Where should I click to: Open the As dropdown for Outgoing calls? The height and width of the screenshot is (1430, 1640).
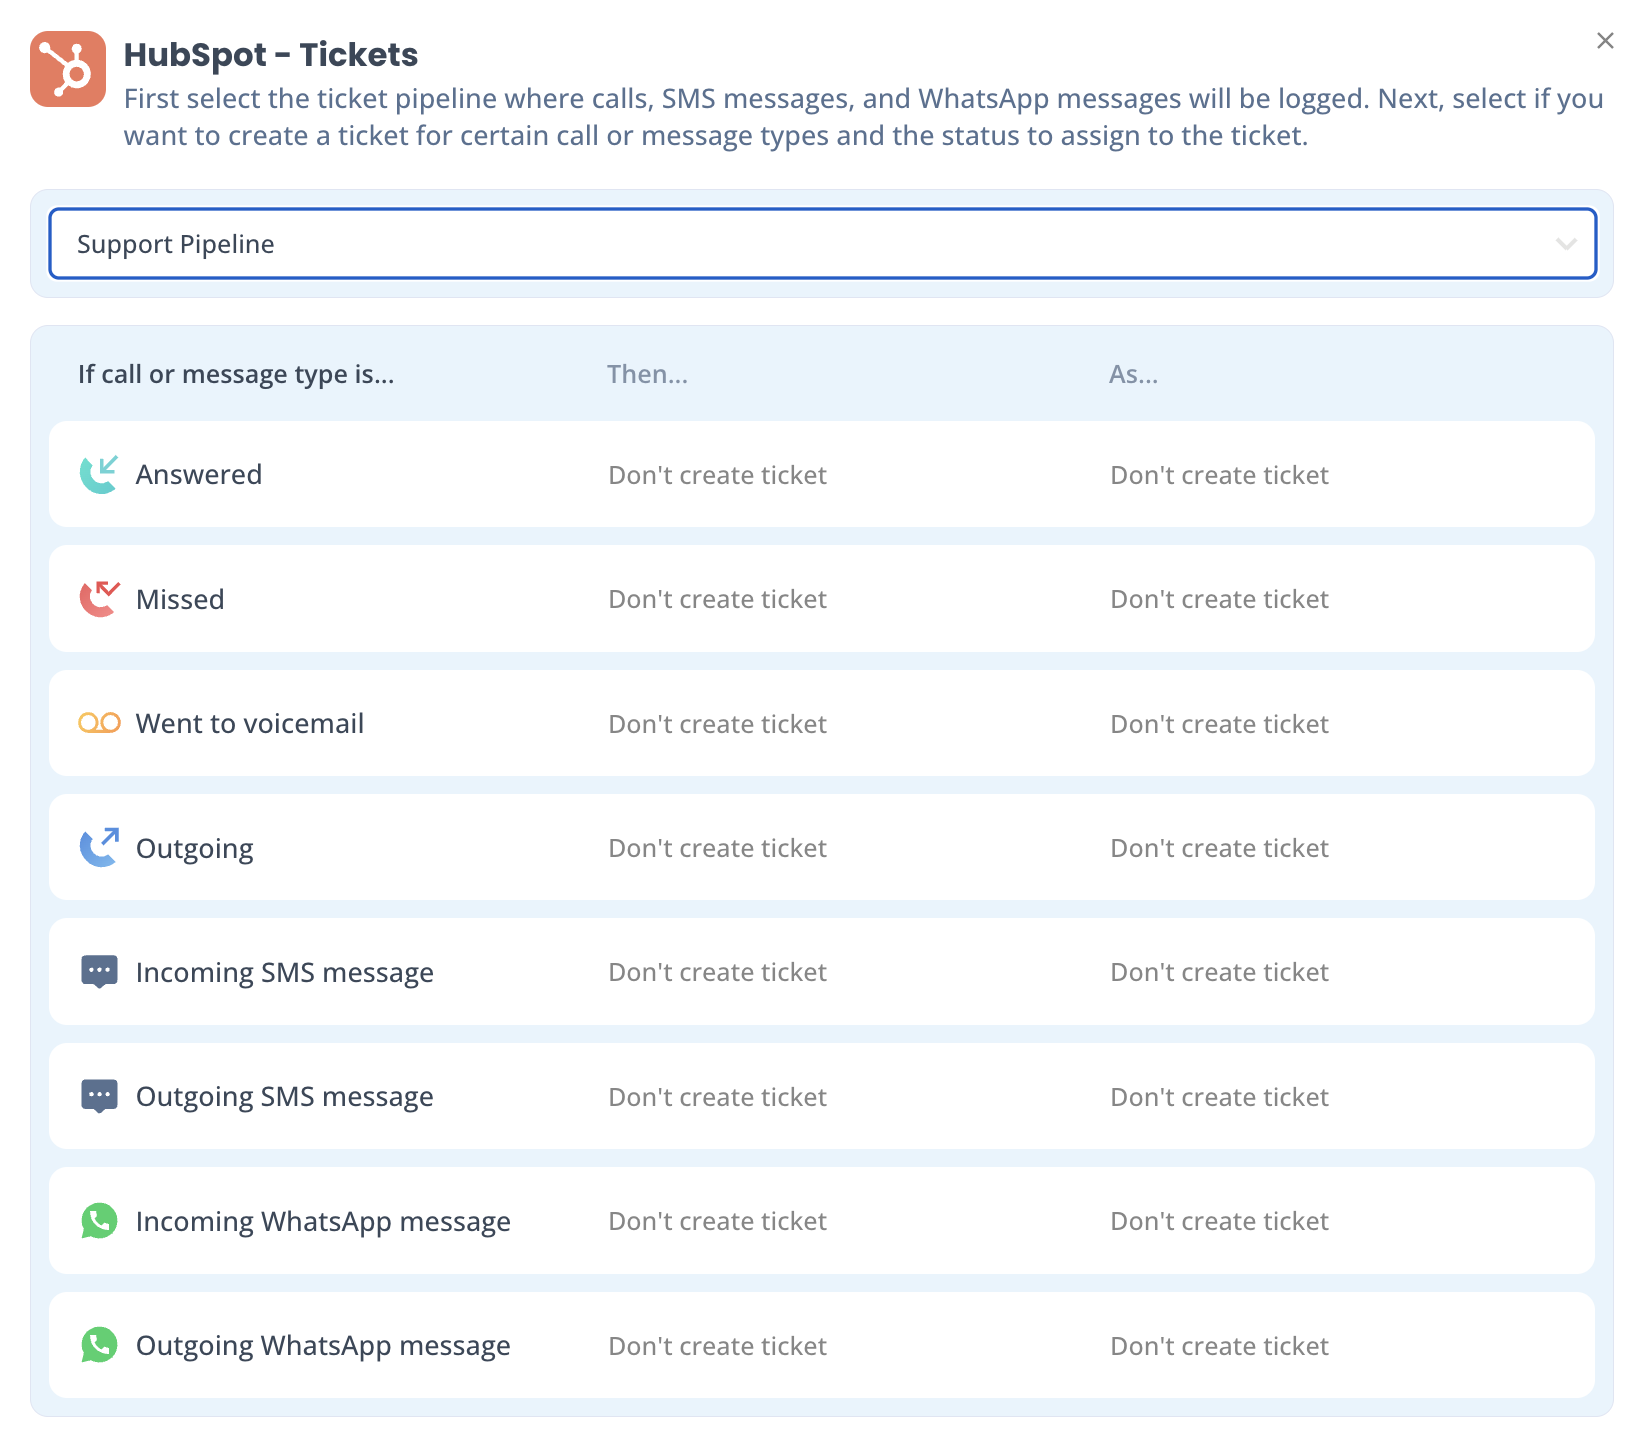point(1220,848)
